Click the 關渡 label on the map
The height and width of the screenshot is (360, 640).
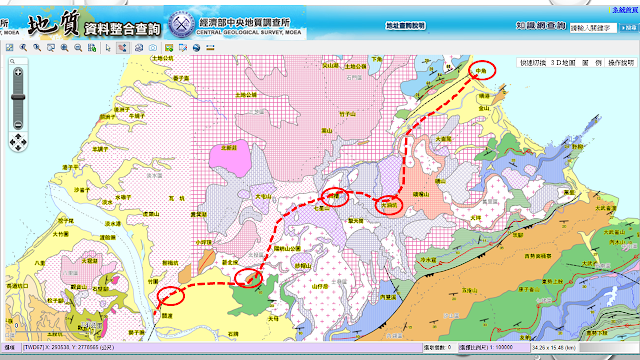[167, 316]
